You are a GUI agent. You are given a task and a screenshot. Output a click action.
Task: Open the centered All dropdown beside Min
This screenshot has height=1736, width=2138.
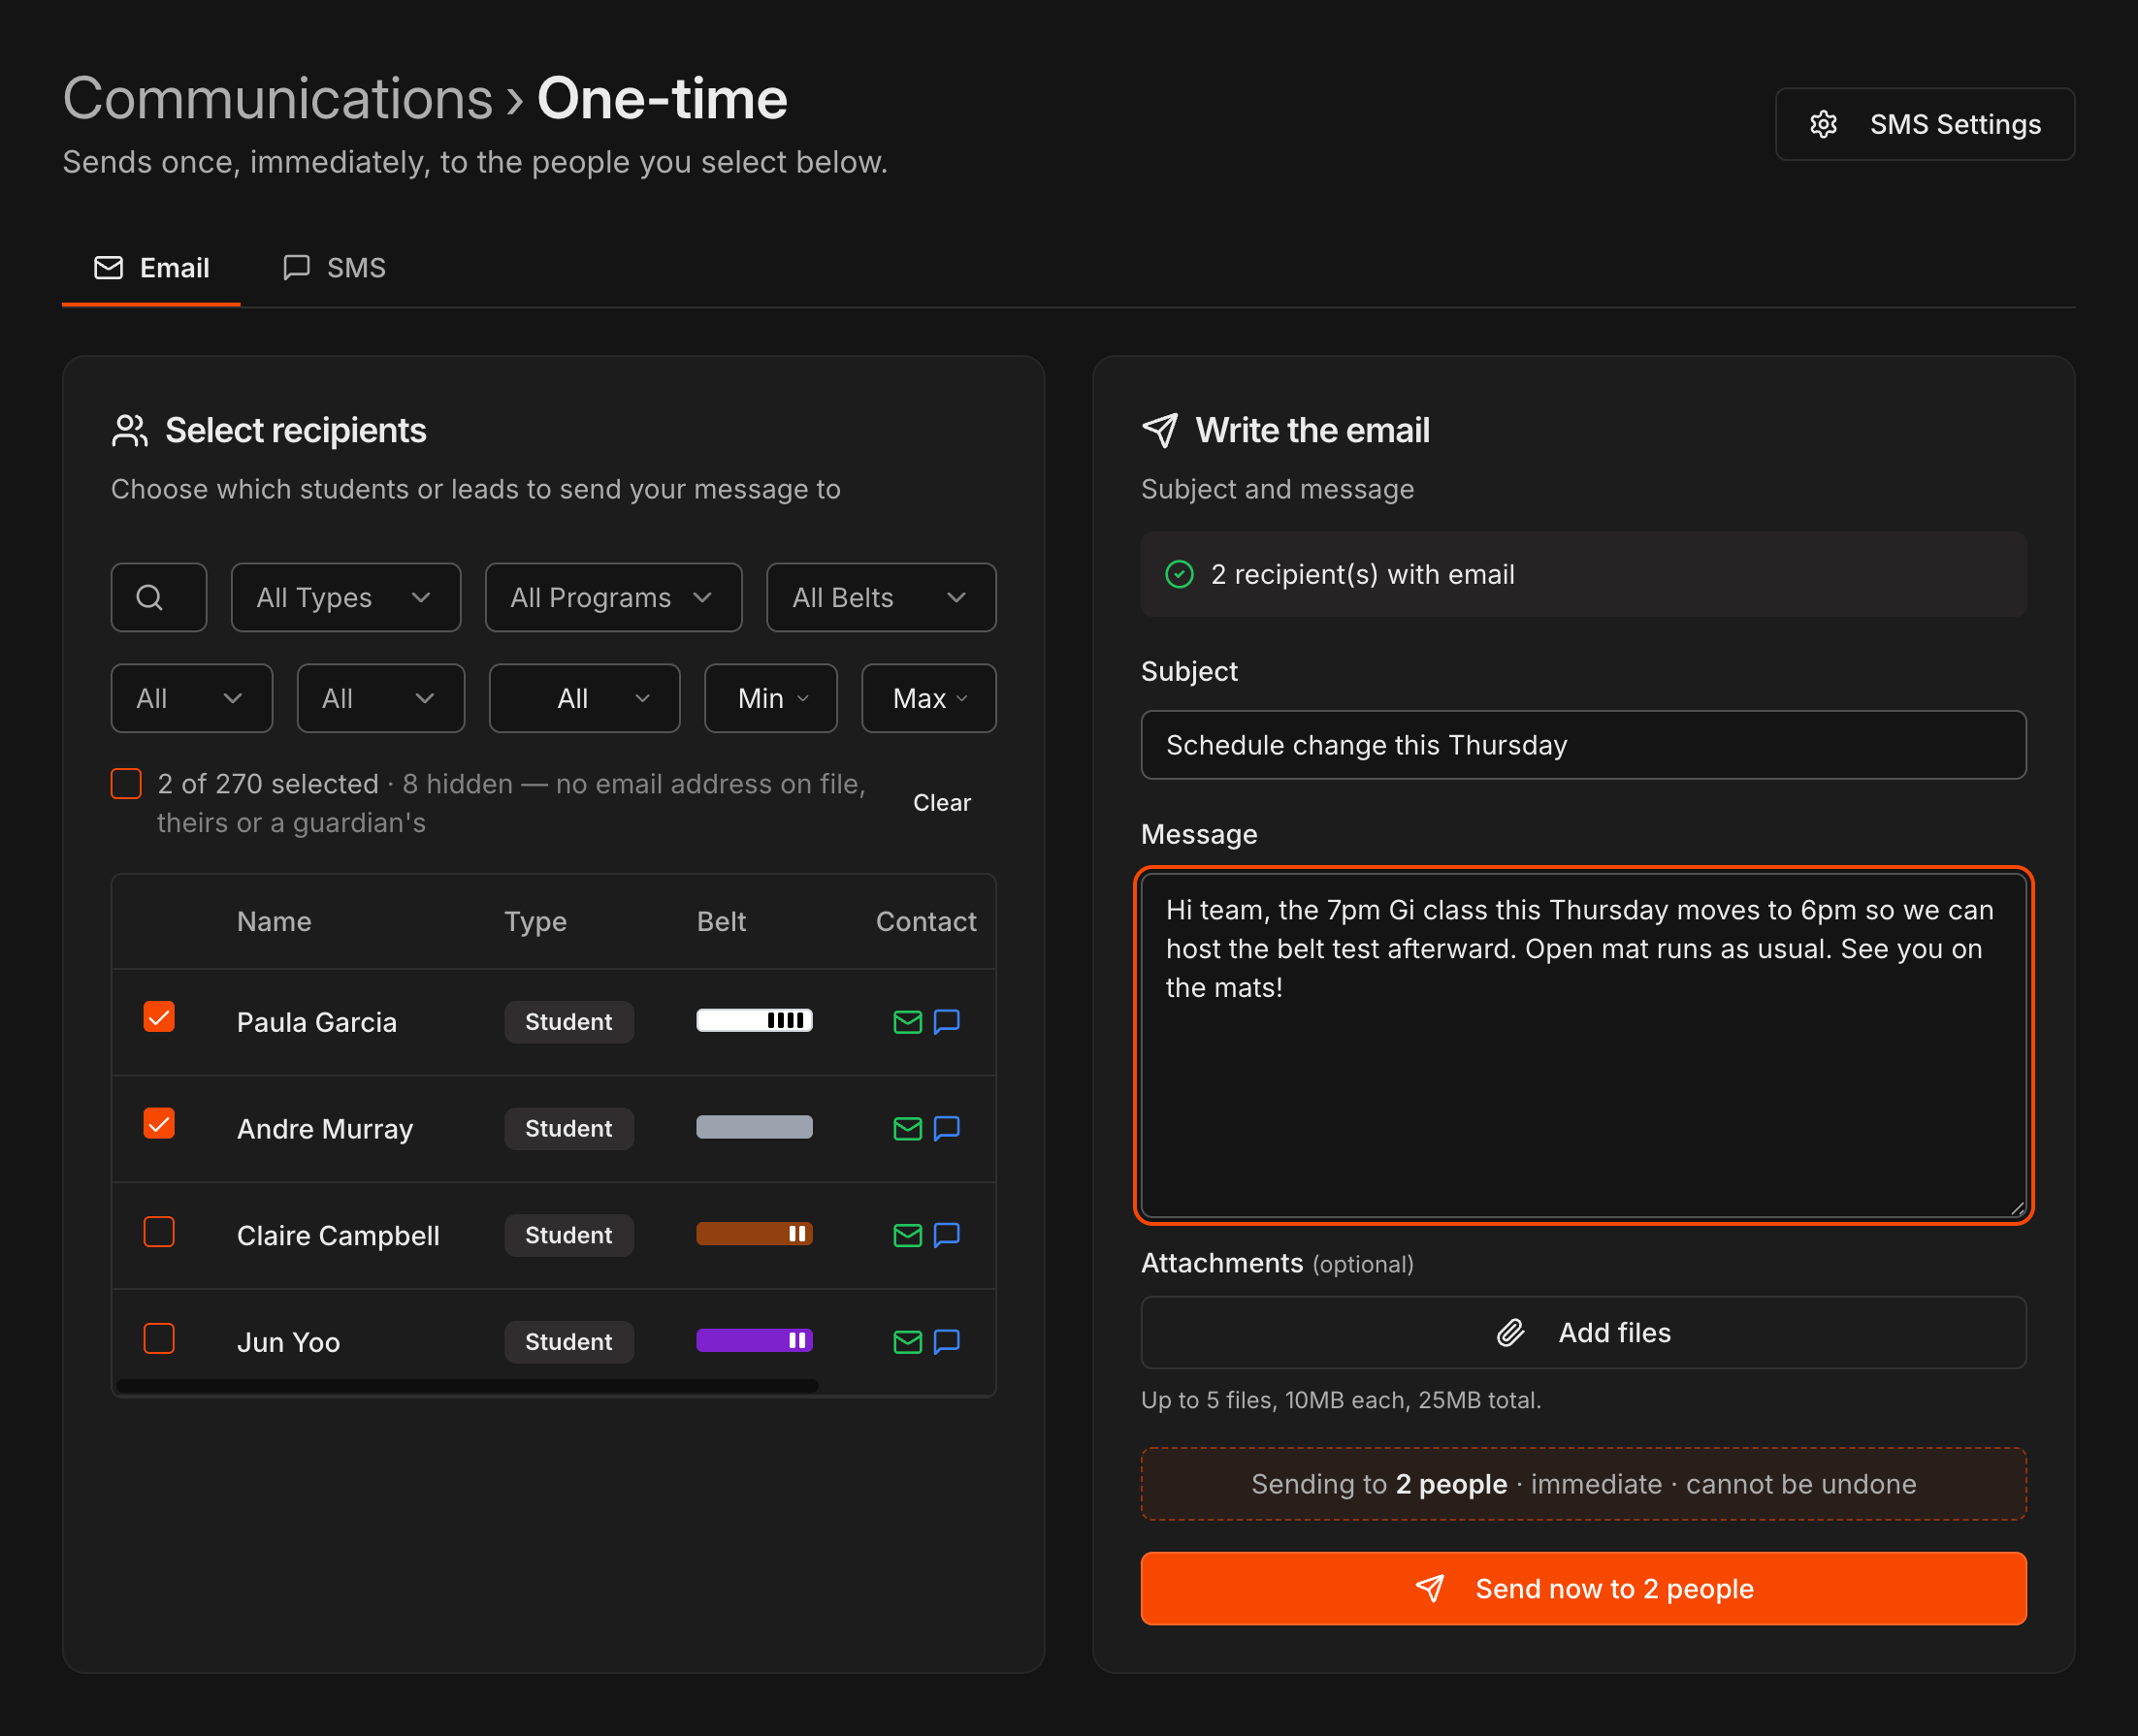click(x=585, y=698)
